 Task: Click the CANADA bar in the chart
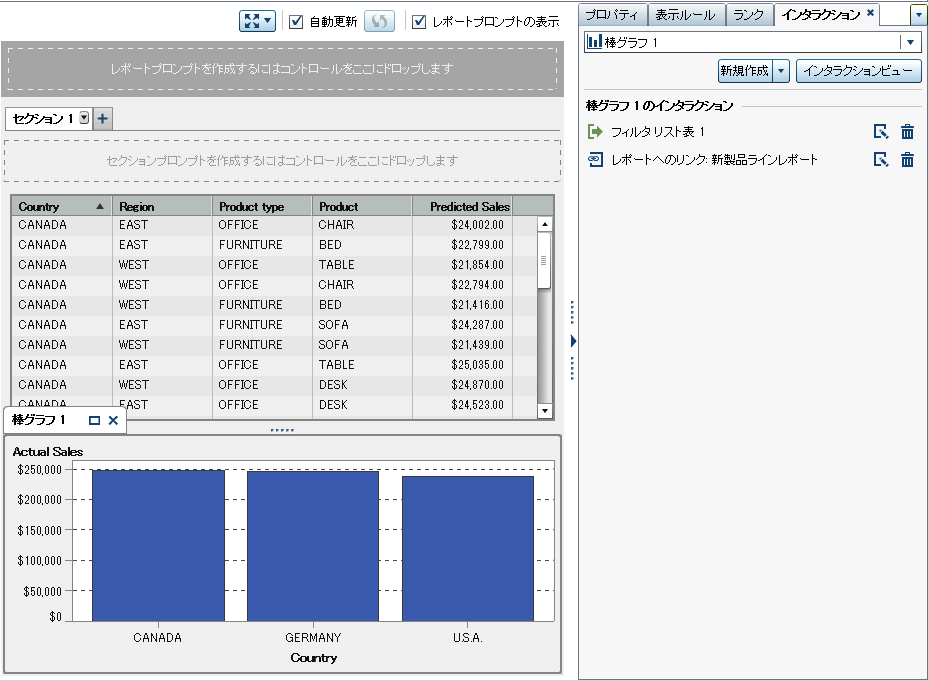click(158, 545)
